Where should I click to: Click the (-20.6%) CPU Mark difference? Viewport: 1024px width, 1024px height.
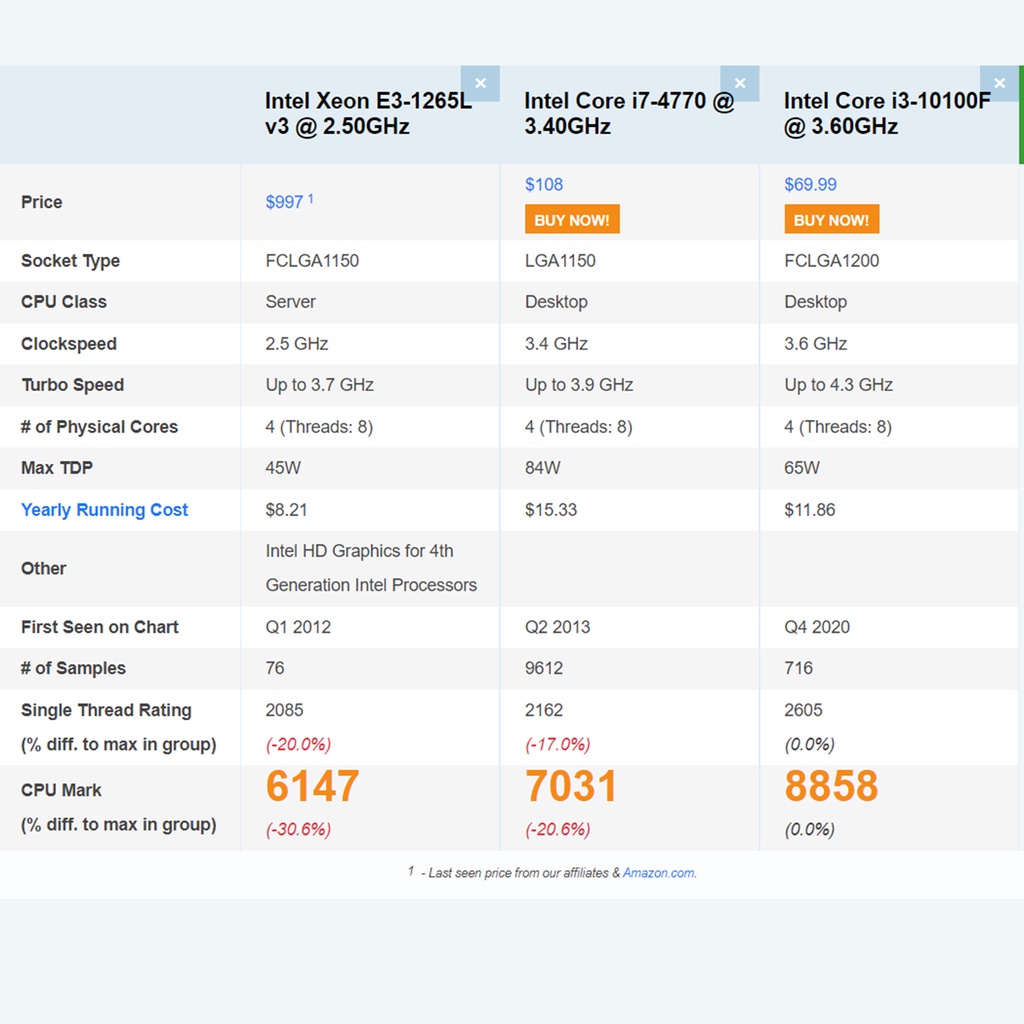click(x=558, y=829)
